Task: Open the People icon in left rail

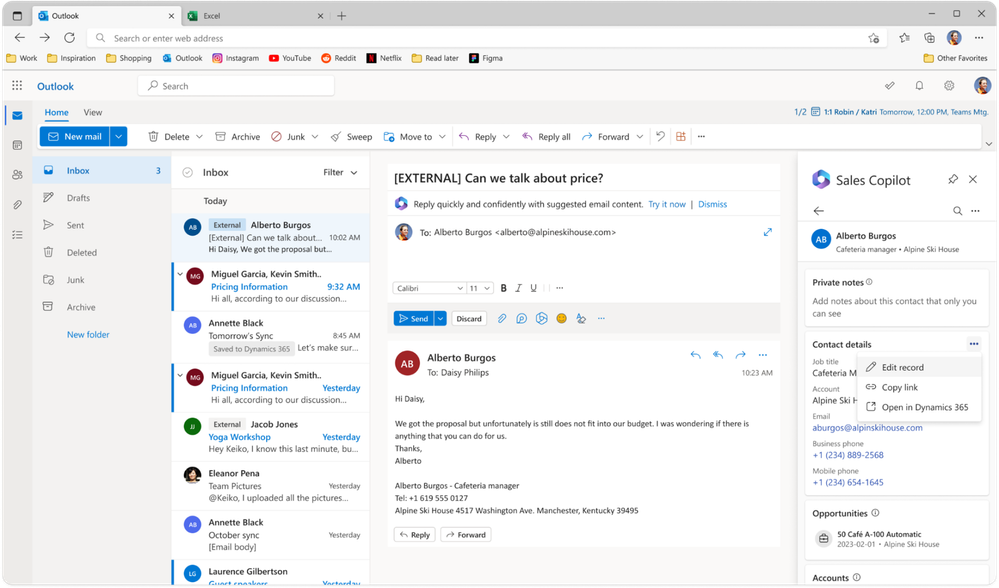Action: [17, 175]
